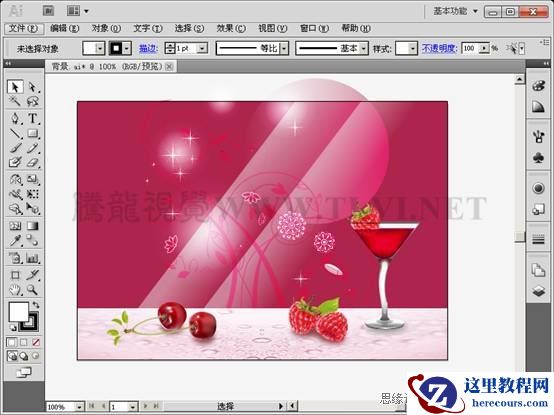Reset to default fill and stroke
This screenshot has width=554, height=415.
coord(13,328)
